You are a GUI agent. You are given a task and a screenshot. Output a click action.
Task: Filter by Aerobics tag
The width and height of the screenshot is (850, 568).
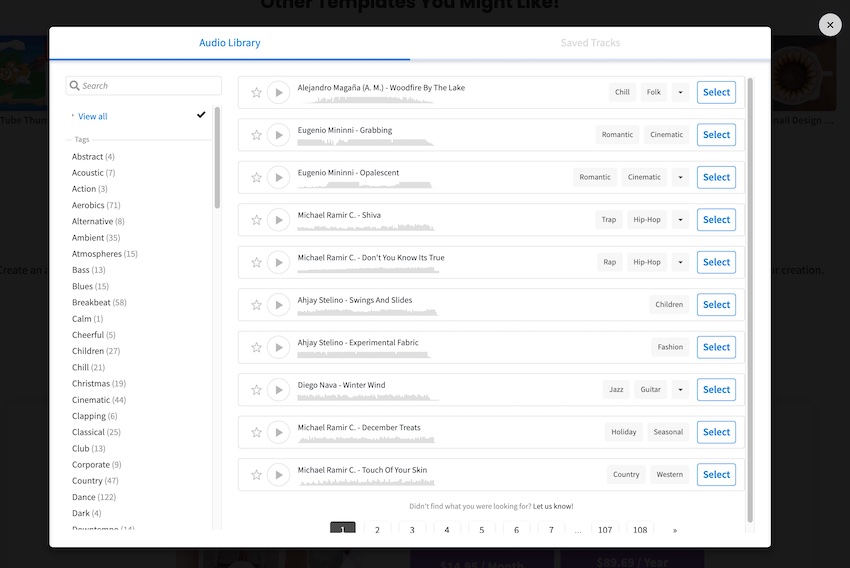(x=96, y=205)
